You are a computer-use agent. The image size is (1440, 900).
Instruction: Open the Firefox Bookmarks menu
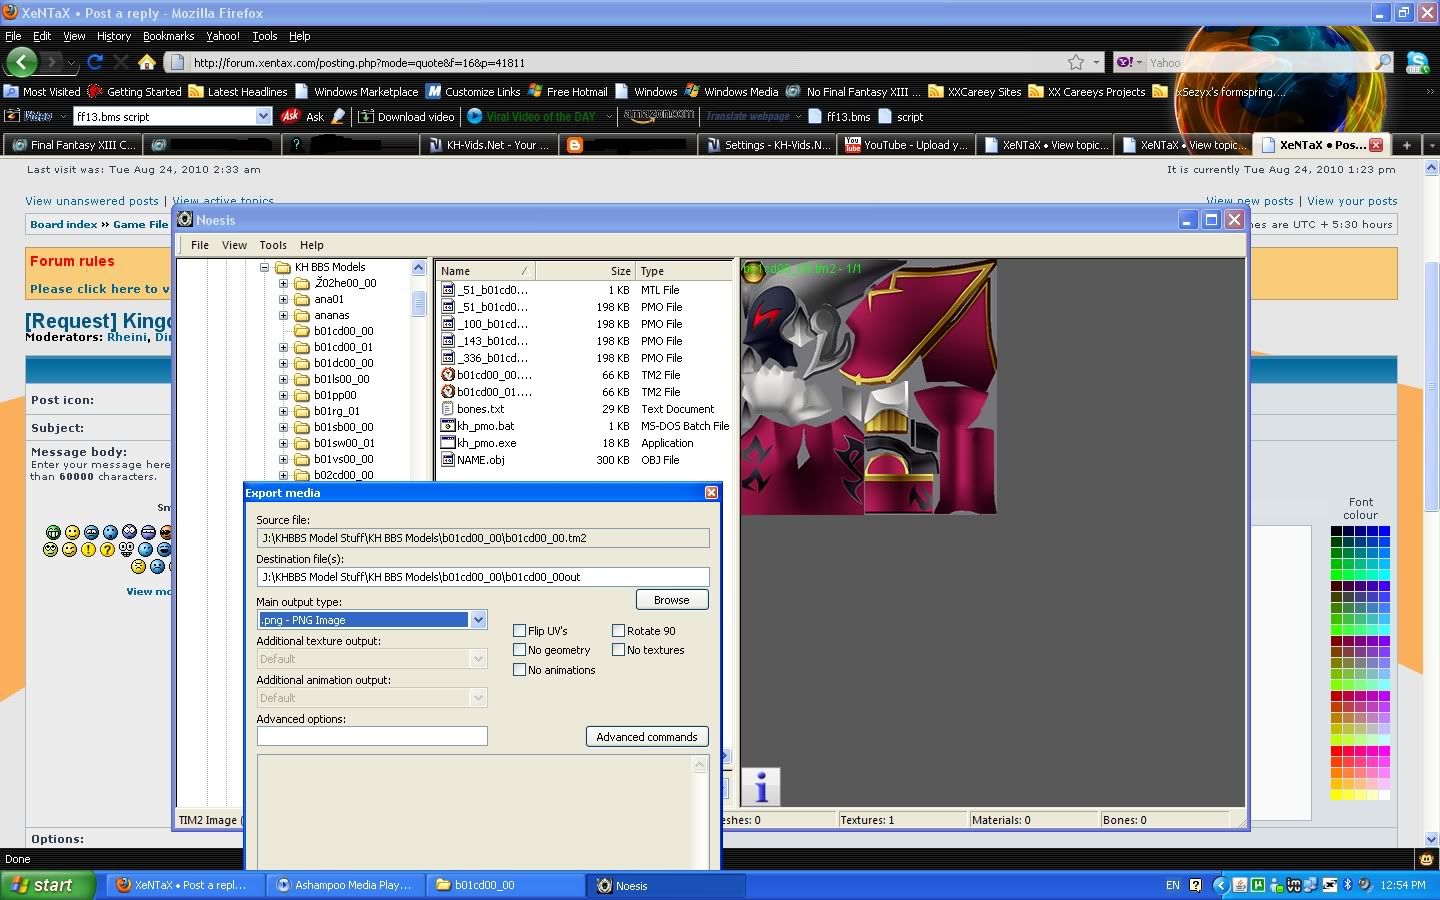[168, 36]
